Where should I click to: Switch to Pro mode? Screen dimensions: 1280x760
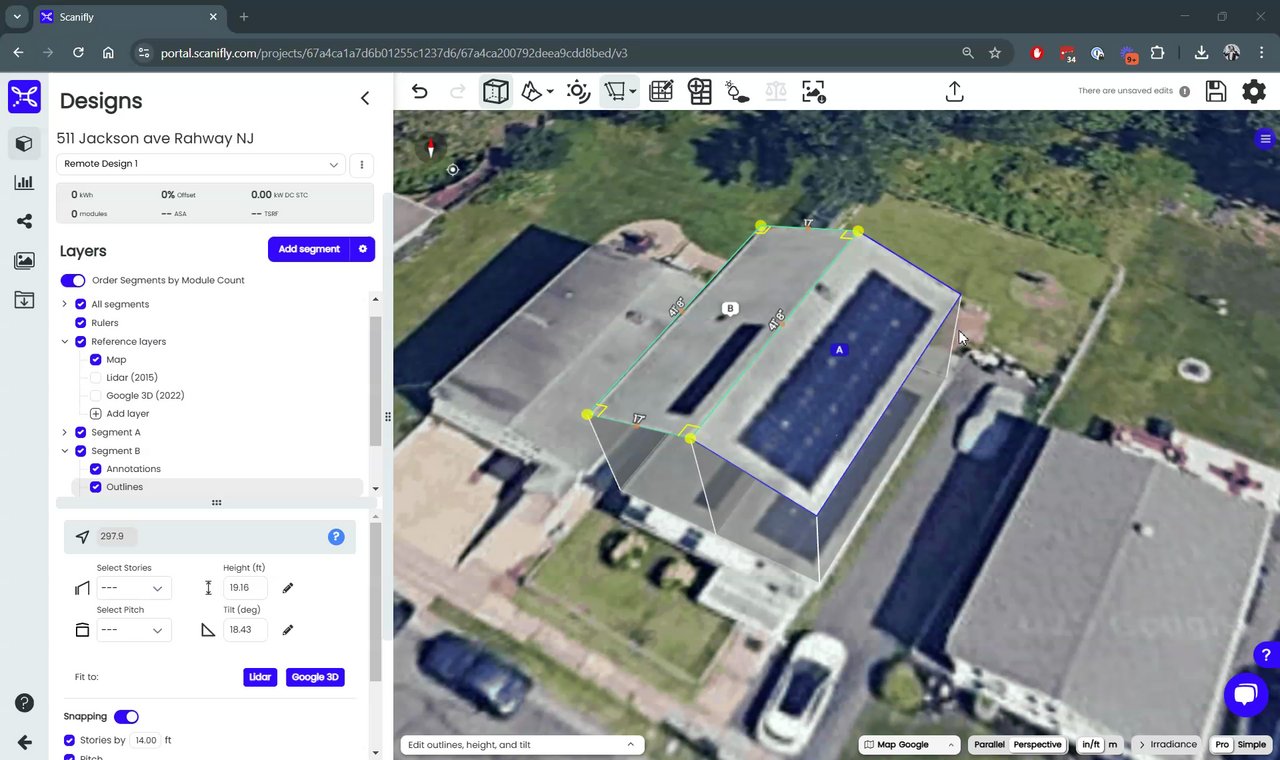[x=1222, y=745]
